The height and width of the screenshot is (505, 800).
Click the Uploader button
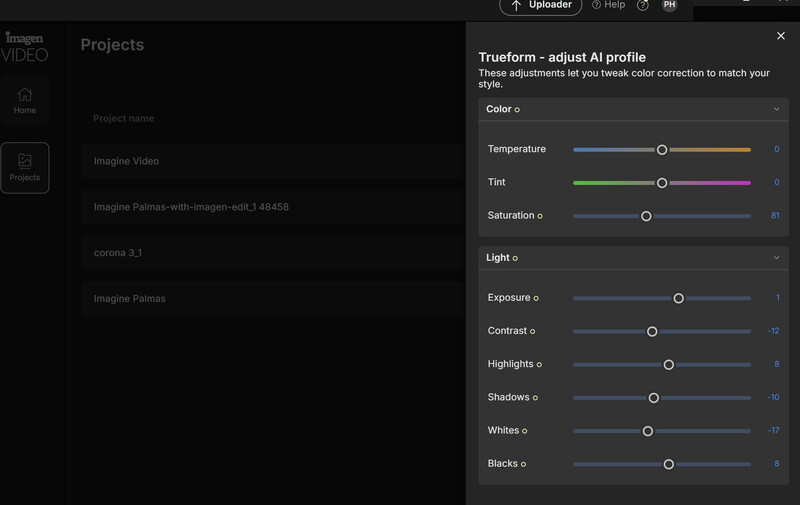[541, 5]
